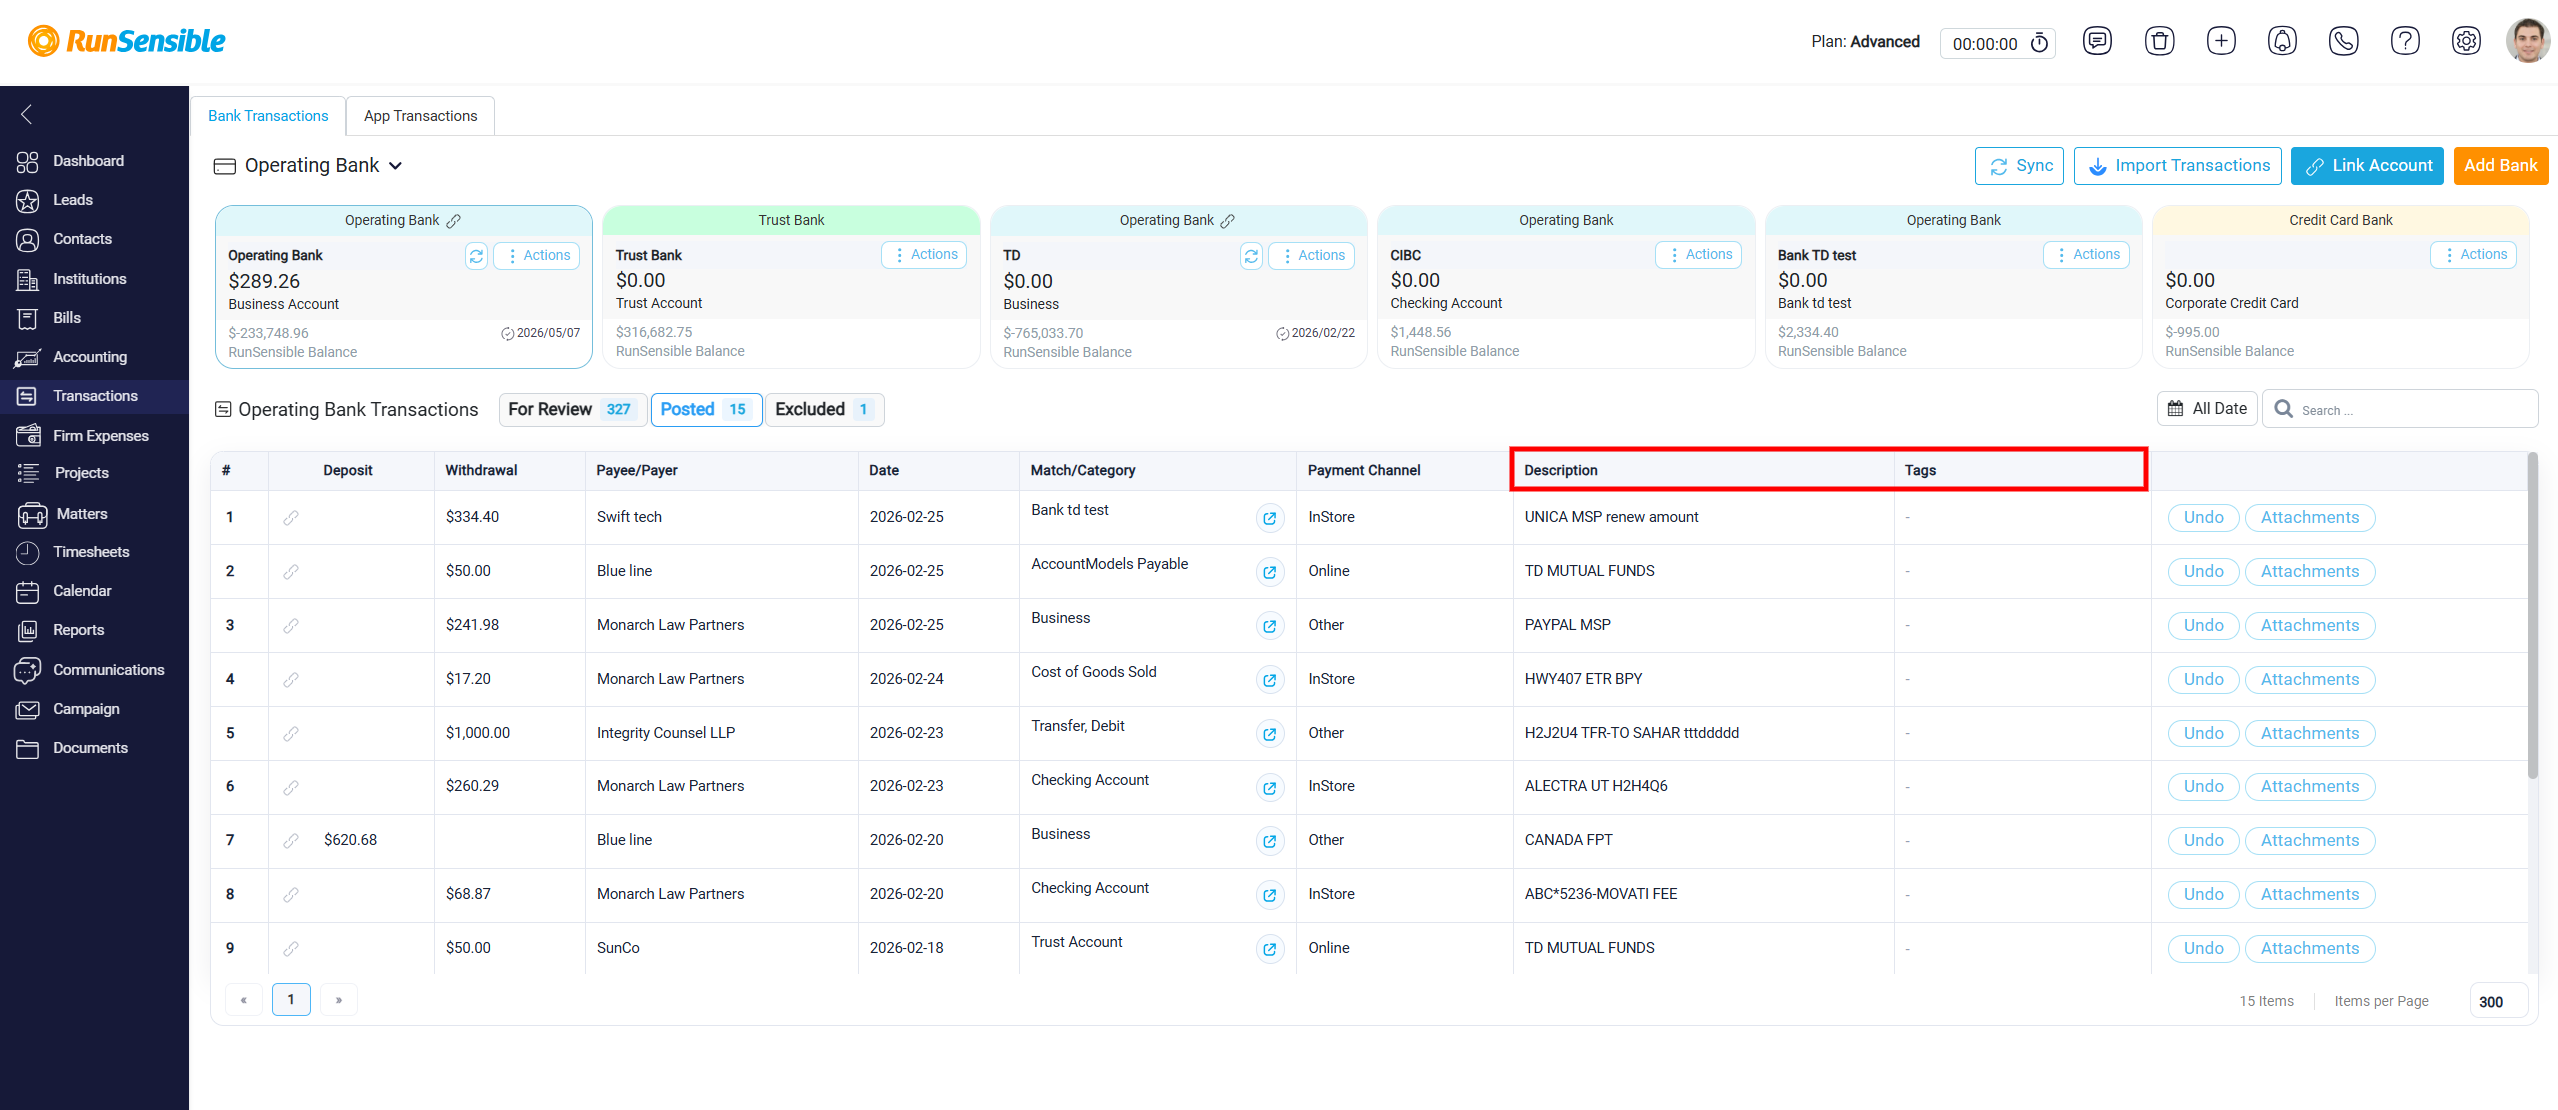This screenshot has width=2558, height=1110.
Task: Open the phone call icon
Action: click(2343, 41)
